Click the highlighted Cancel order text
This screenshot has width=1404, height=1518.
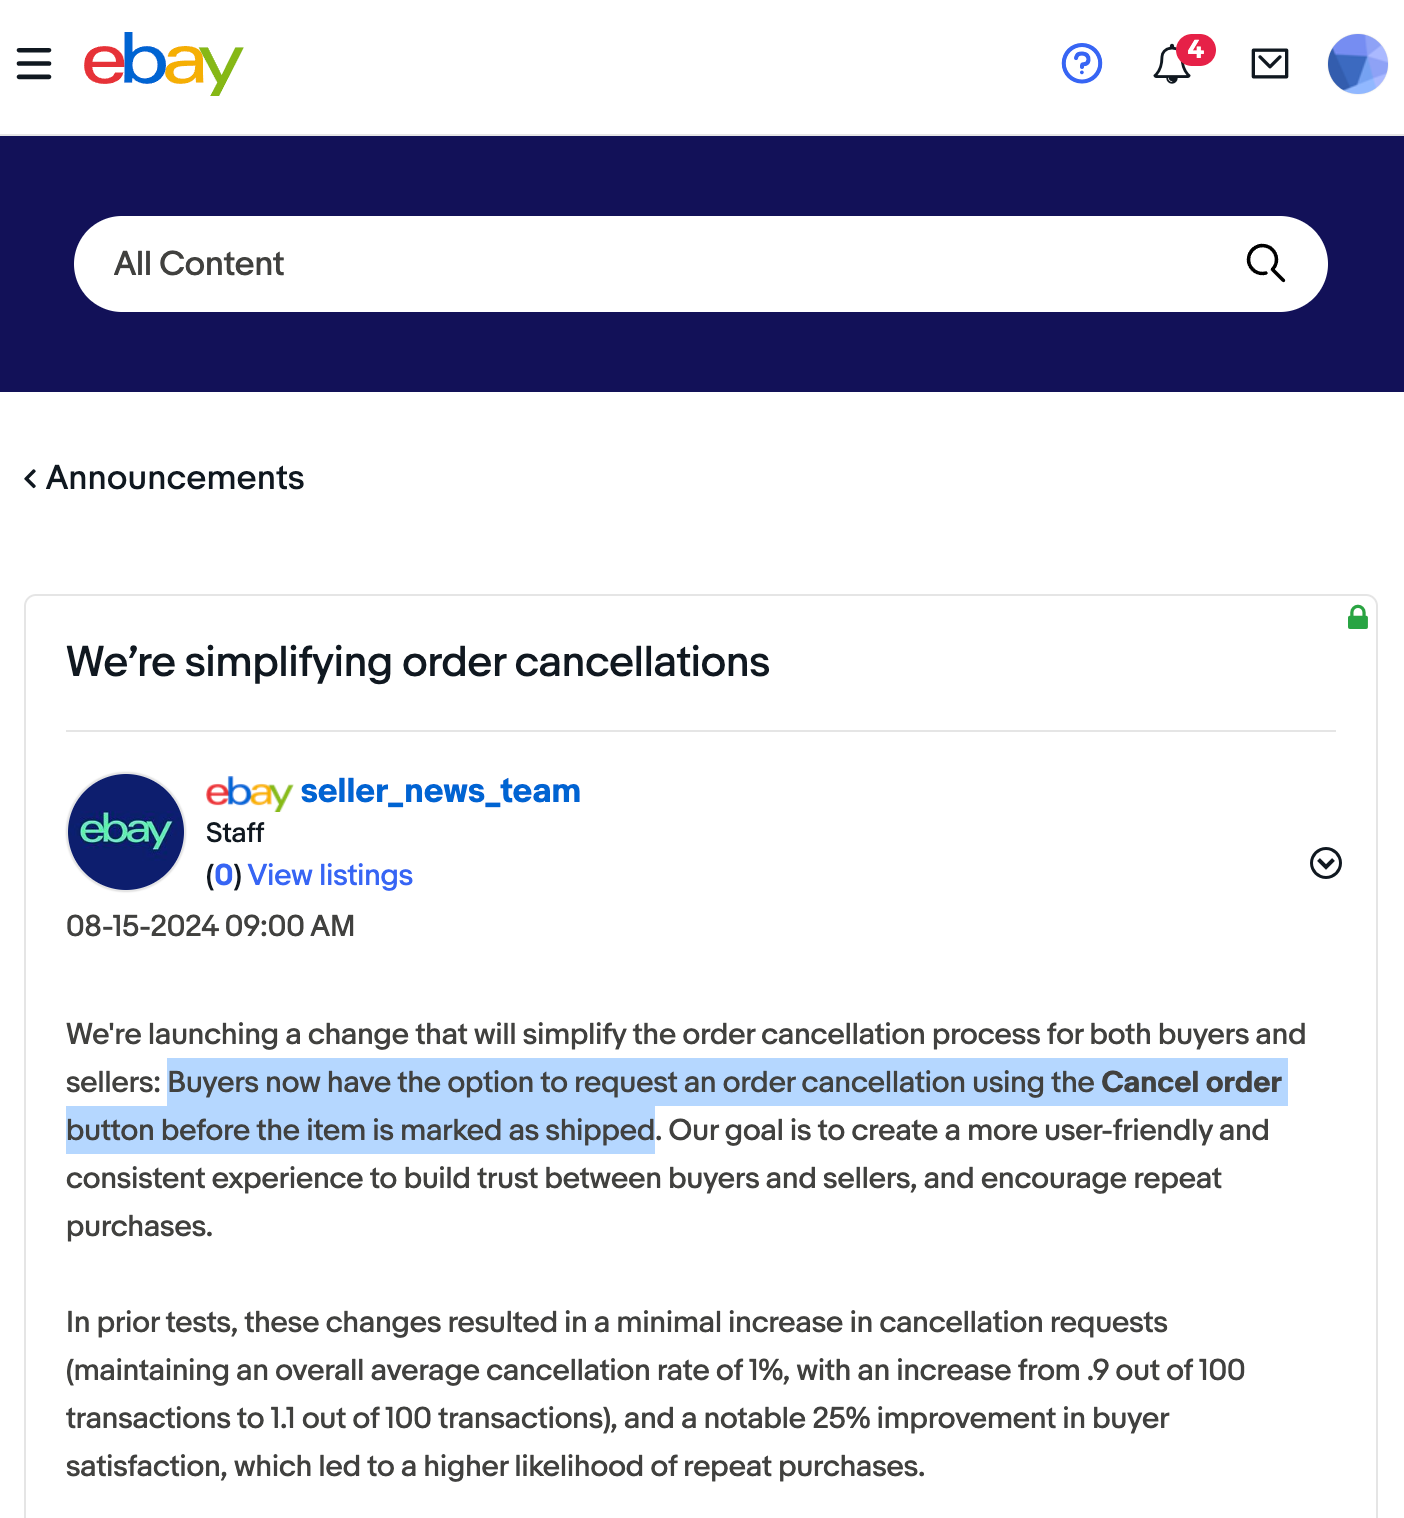pos(1190,1082)
